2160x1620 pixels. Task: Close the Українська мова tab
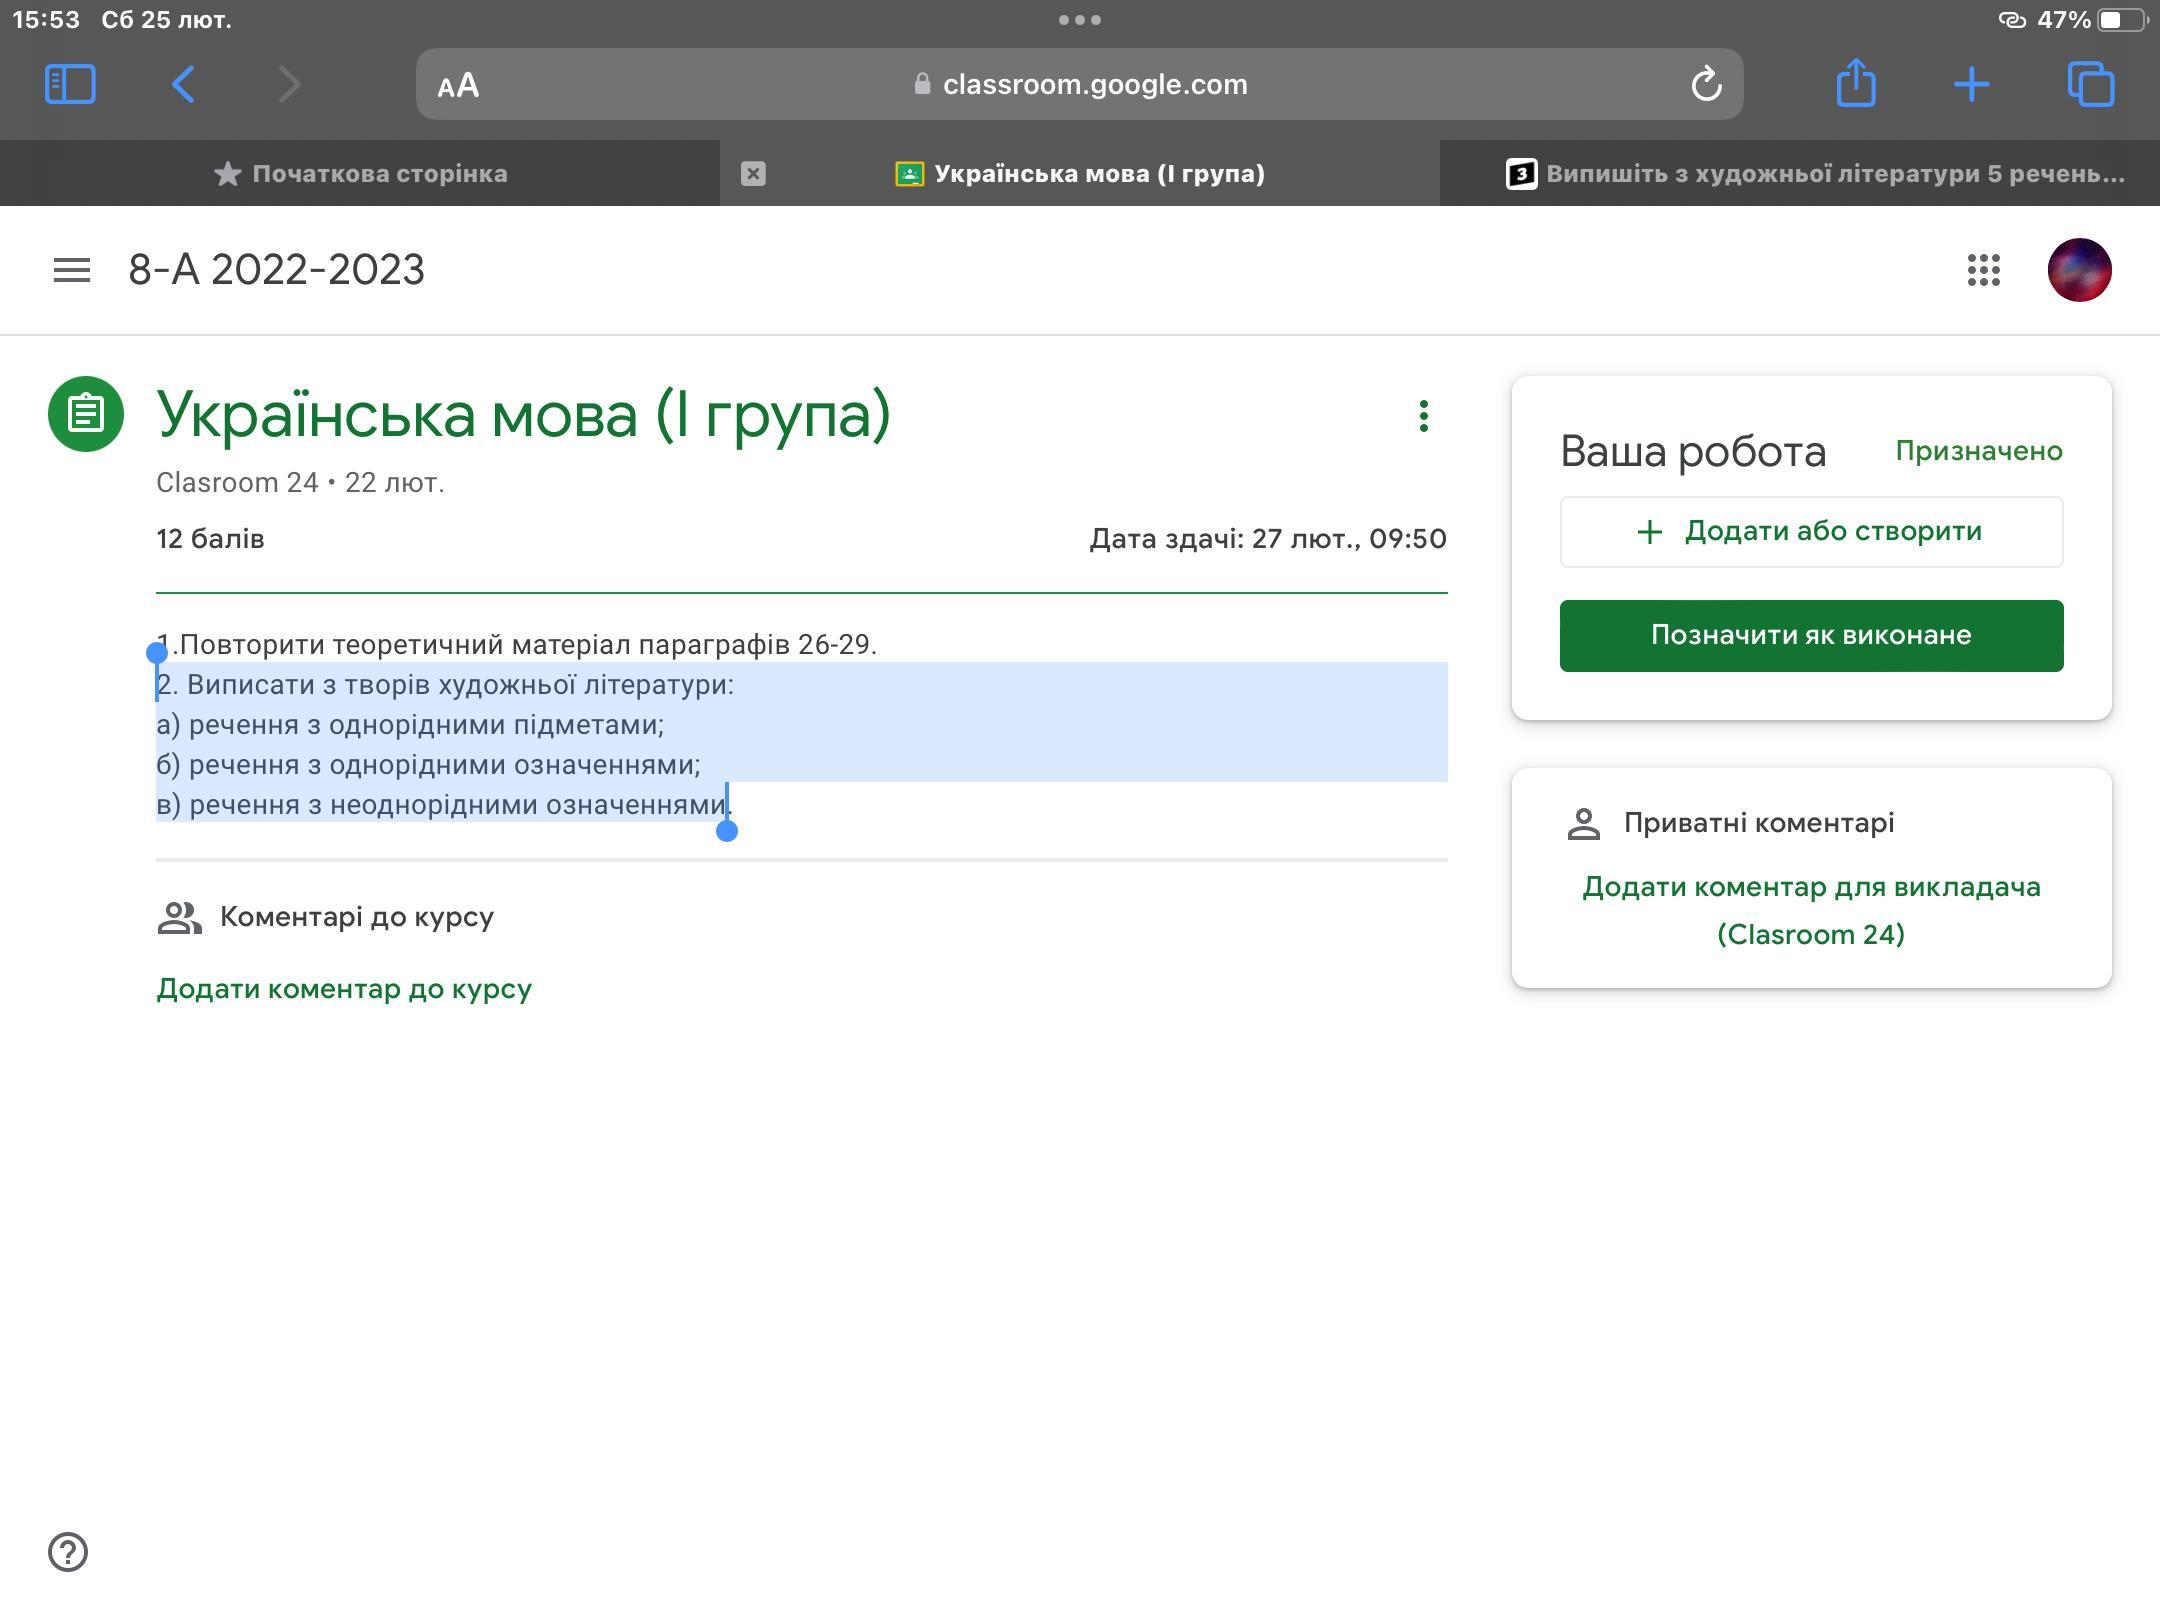click(753, 174)
